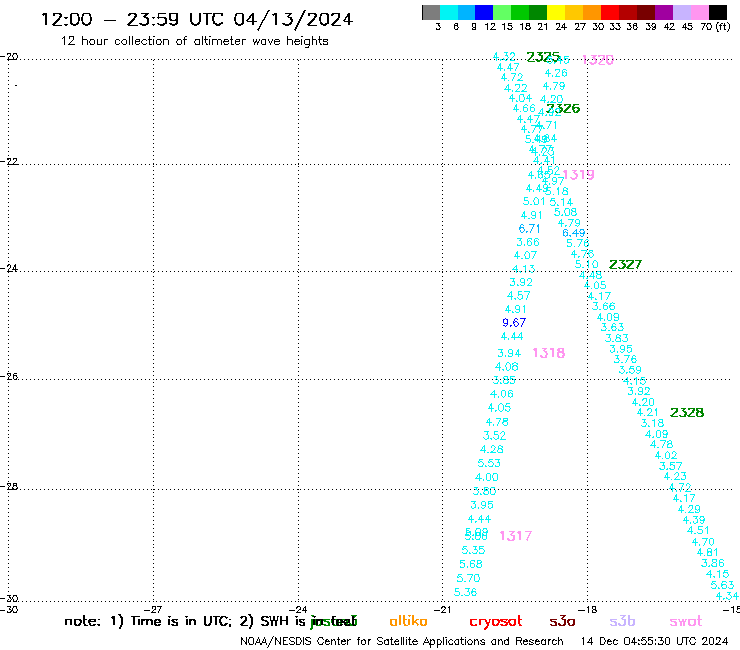Viewport: 740px width, 650px height.
Task: Click the '12 hour collection of altimeter wave heights' subtitle
Action: point(194,41)
